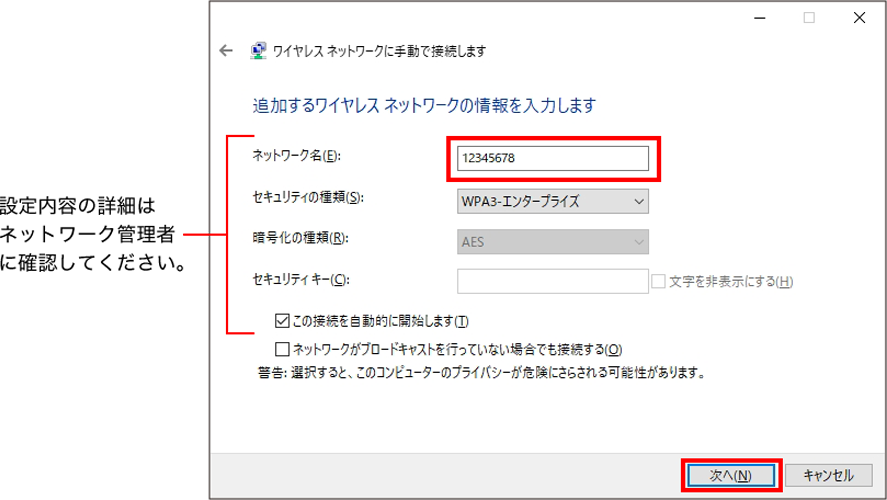The height and width of the screenshot is (500, 887).
Task: Click the wireless network wizard icon
Action: (259, 51)
